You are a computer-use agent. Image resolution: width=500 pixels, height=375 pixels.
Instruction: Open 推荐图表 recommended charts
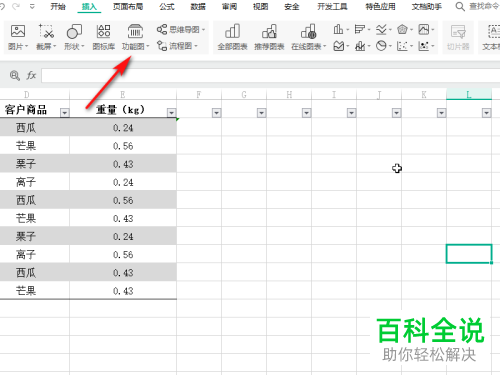(x=269, y=37)
